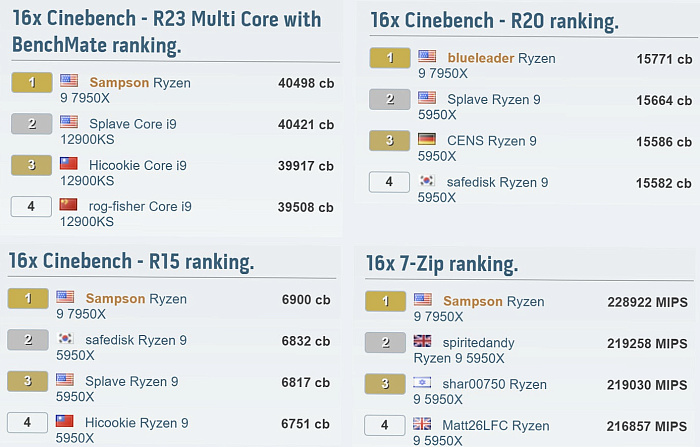Image resolution: width=700 pixels, height=447 pixels.
Task: Click the Taiwan flag beside Hicookie Ryzen 9
Action: pyautogui.click(x=65, y=421)
